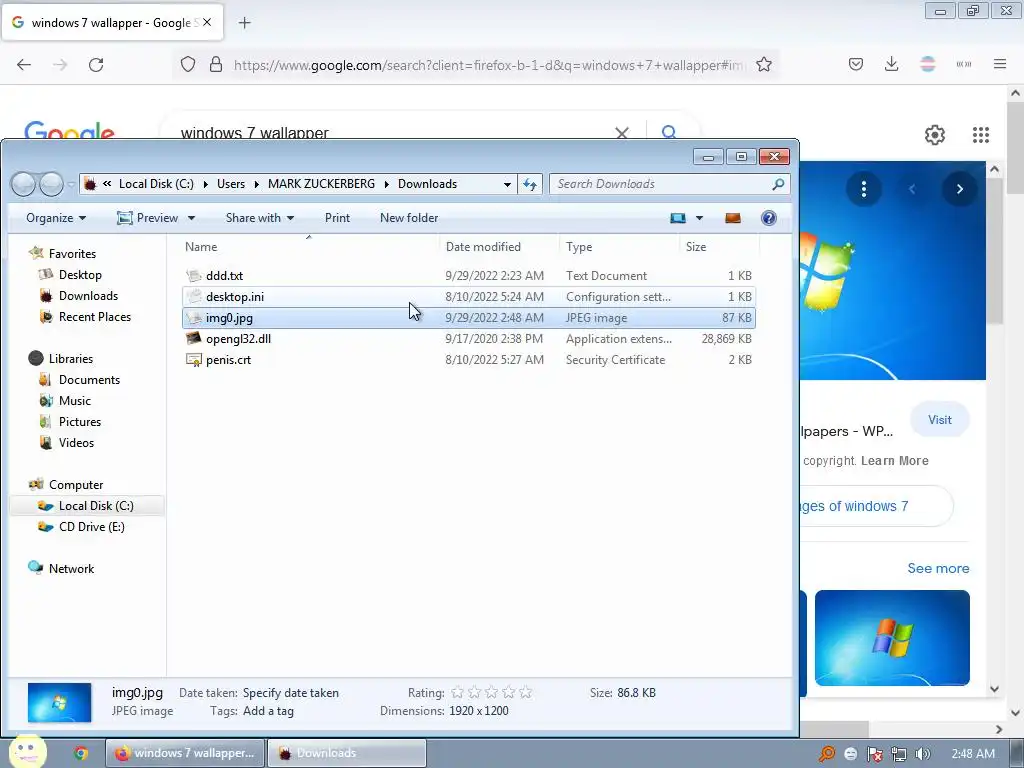Select windows 7 wallpaper taskbar button
This screenshot has width=1024, height=768.
point(185,753)
